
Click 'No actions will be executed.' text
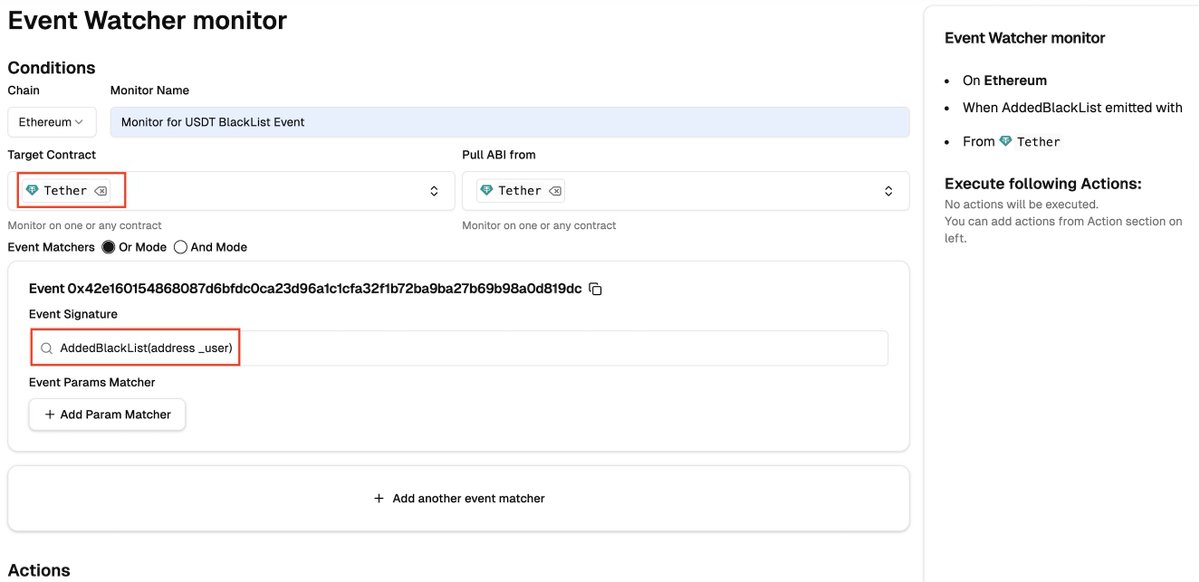1022,204
